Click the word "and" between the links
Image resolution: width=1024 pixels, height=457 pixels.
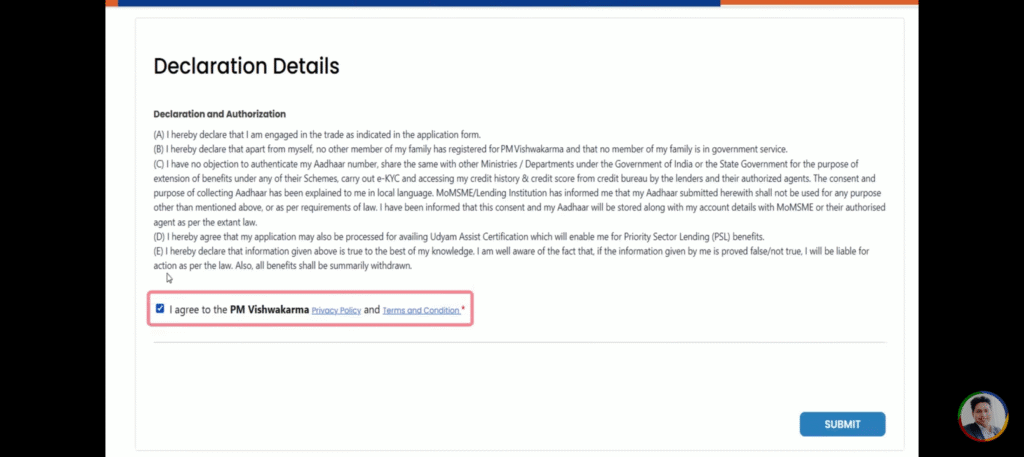(x=372, y=310)
